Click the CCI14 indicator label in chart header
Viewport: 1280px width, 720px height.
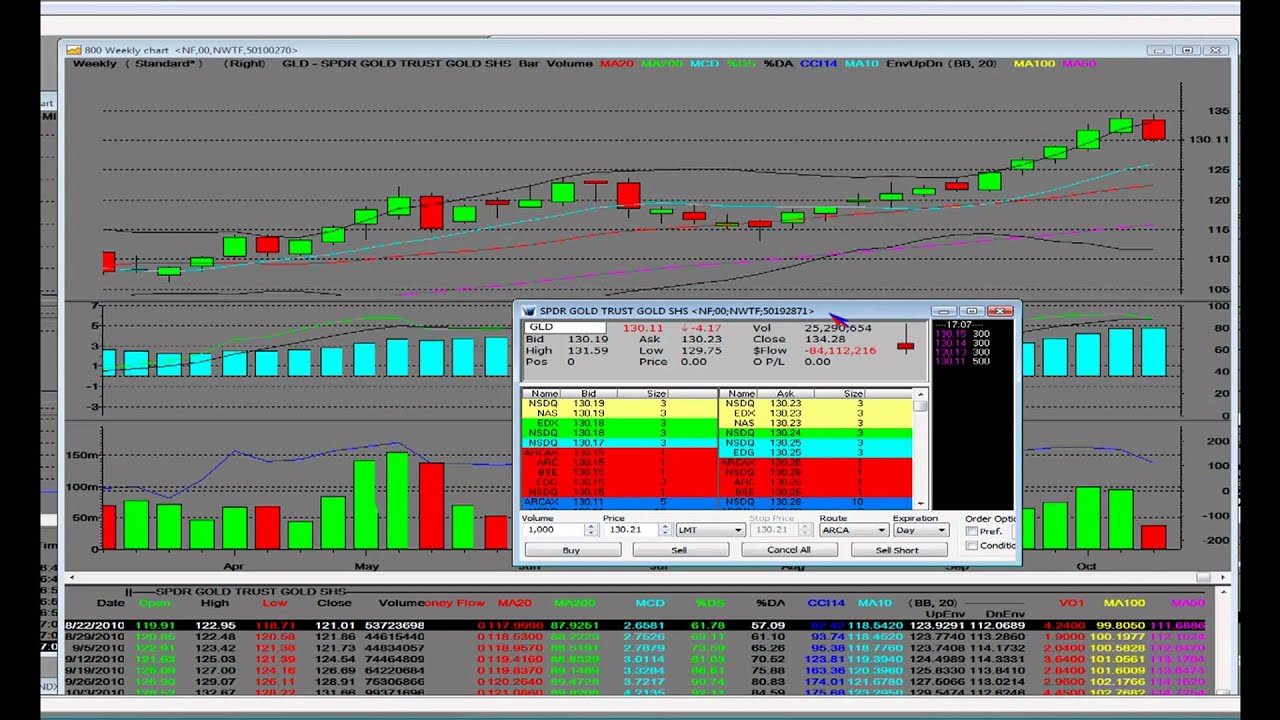point(819,64)
